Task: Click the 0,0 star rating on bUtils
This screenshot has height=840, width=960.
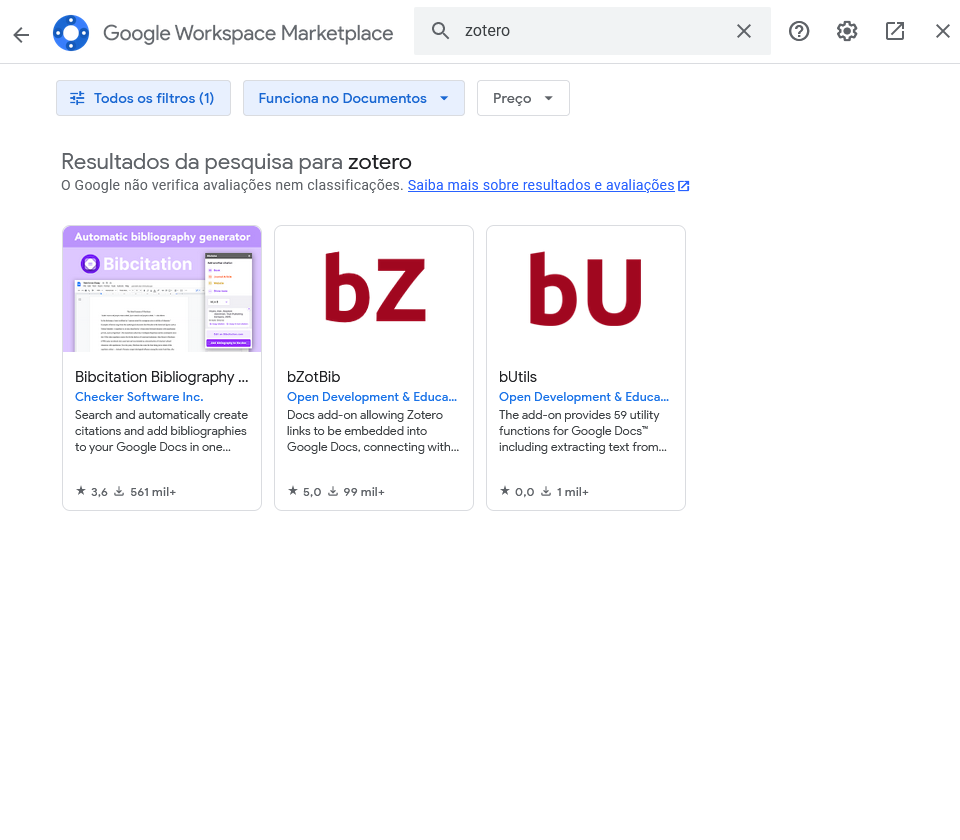Action: [517, 492]
